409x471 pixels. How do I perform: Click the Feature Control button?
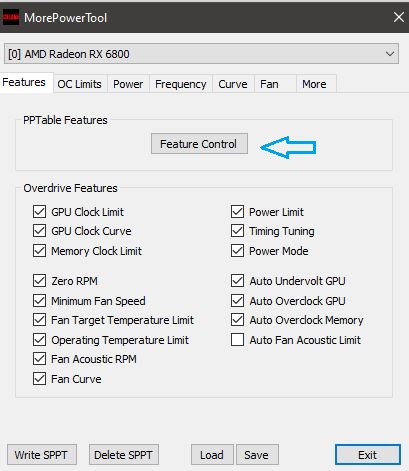pos(199,144)
